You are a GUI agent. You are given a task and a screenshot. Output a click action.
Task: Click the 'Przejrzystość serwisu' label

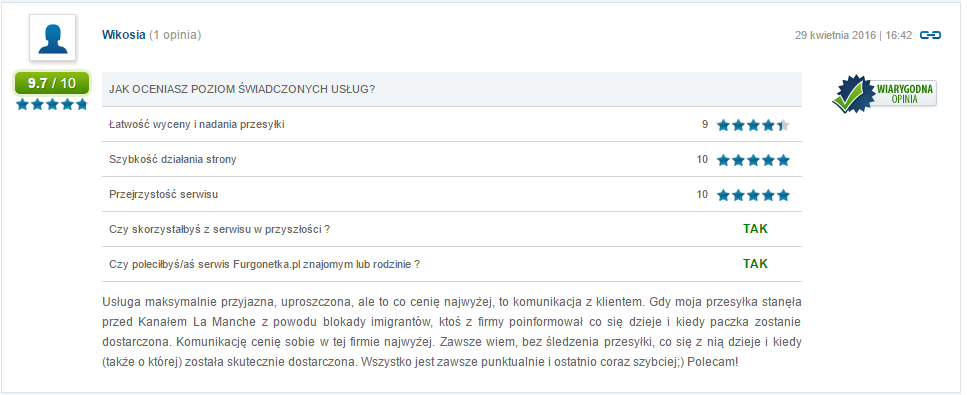pos(163,195)
